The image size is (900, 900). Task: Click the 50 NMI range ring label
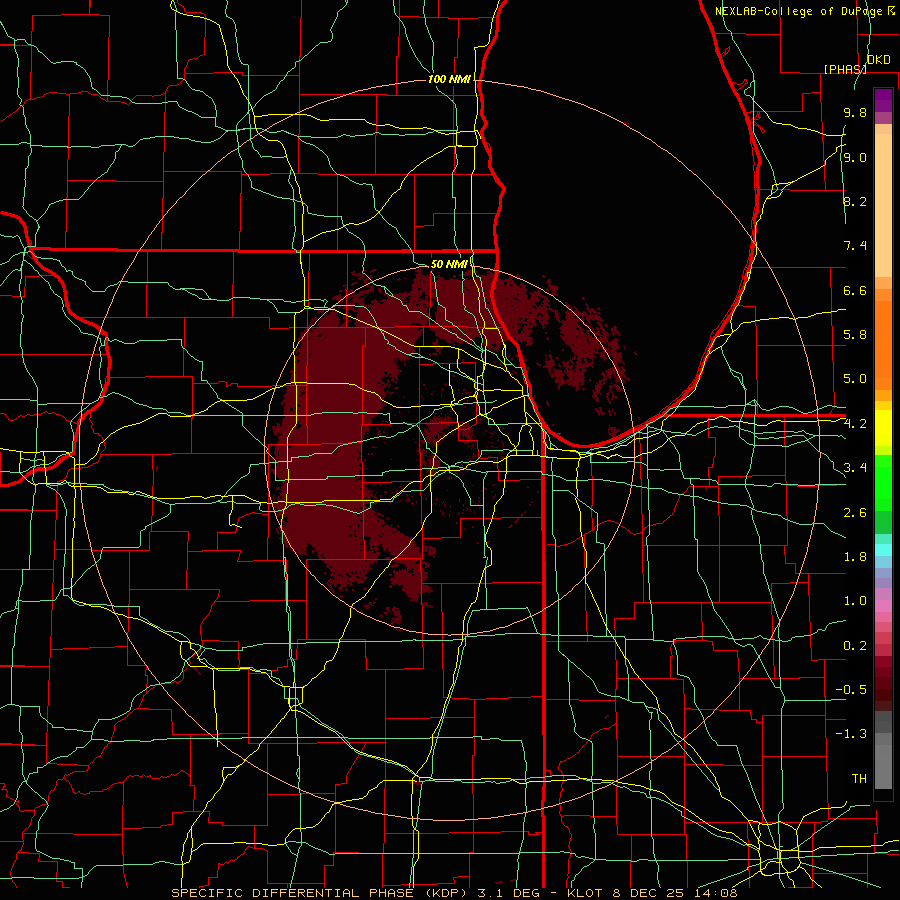coord(449,264)
